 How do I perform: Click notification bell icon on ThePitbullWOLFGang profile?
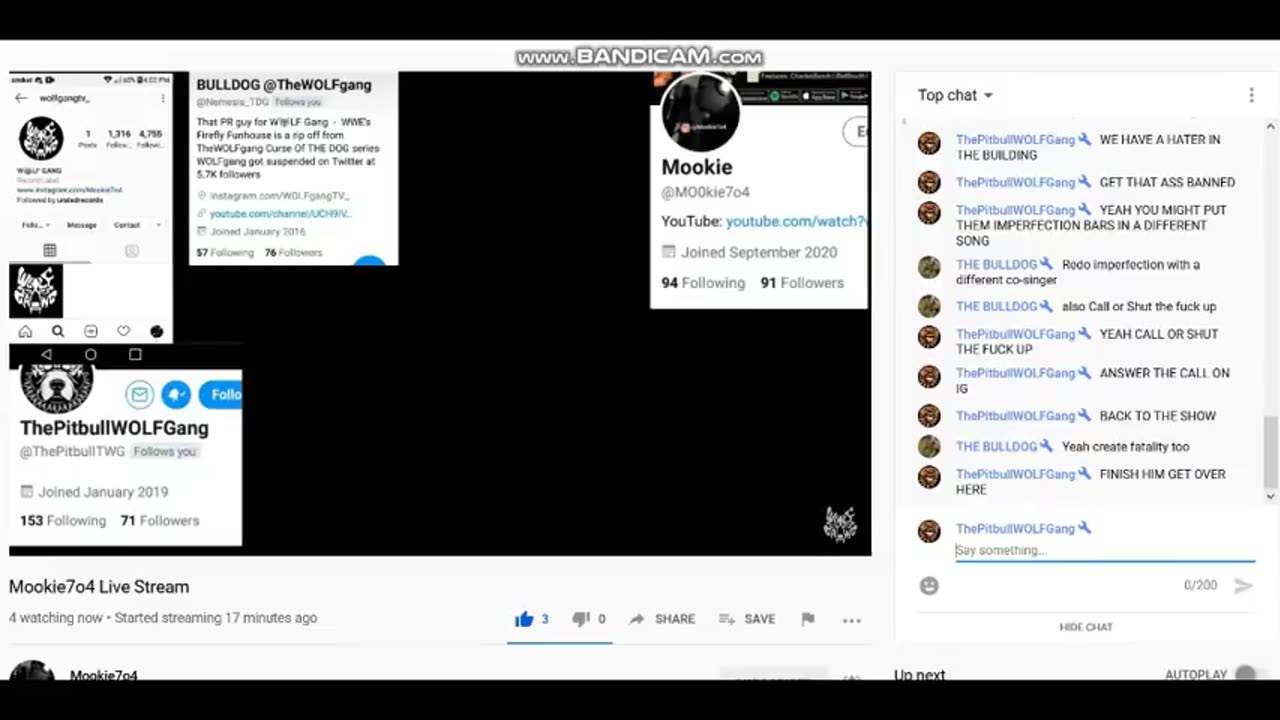(x=176, y=395)
